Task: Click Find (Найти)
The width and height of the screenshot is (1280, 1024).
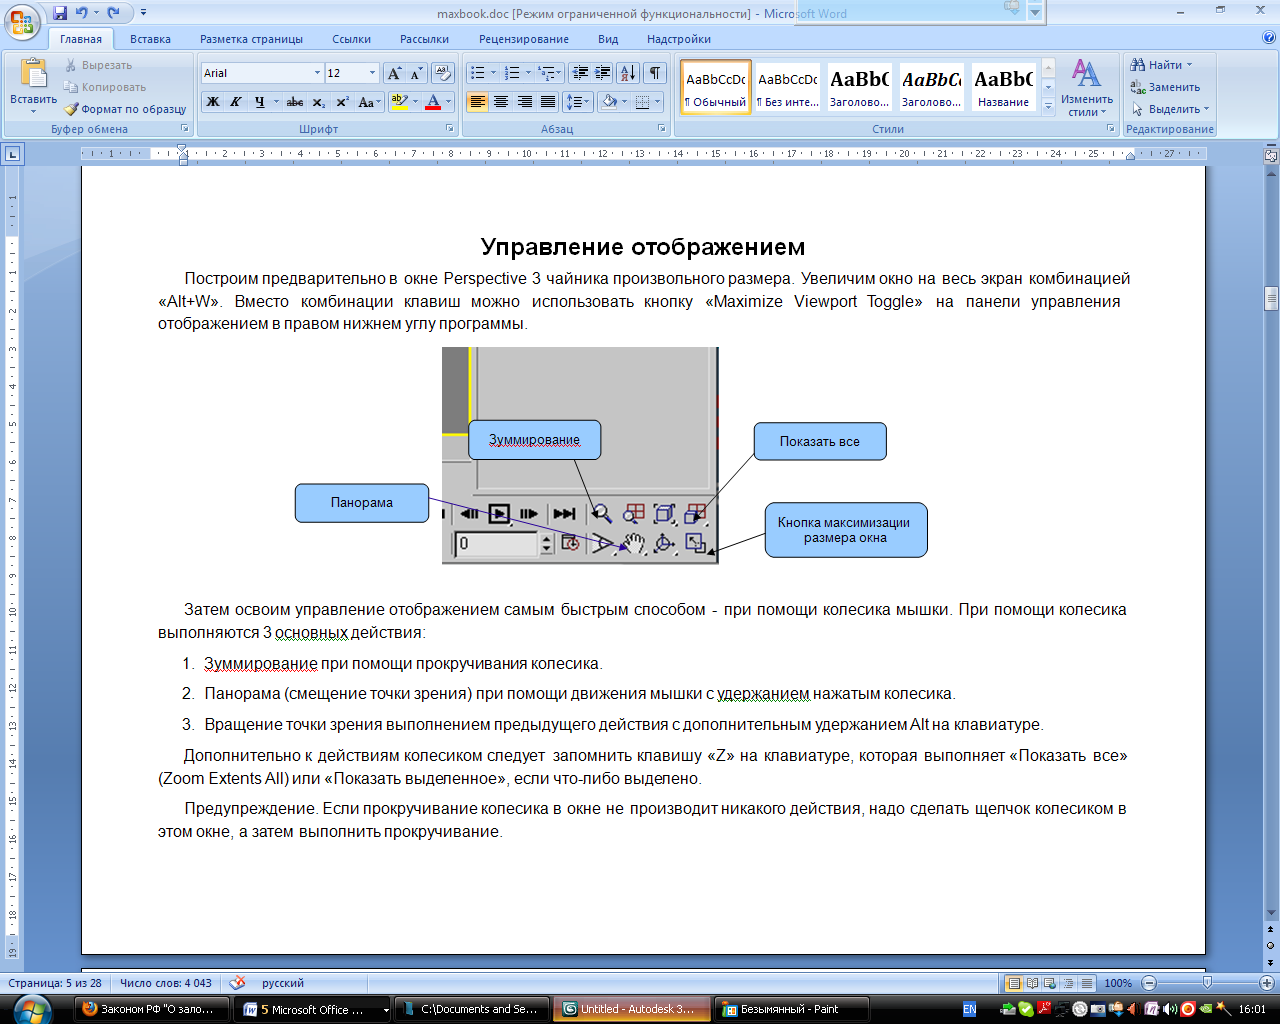Action: pos(1162,65)
